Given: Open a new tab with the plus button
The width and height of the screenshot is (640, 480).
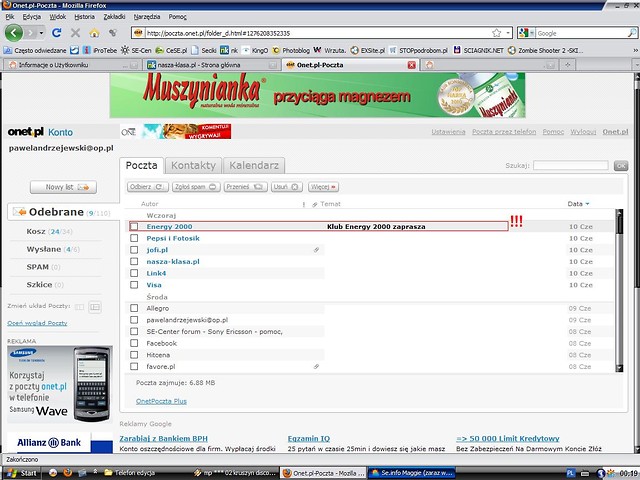Looking at the screenshot, I should [x=568, y=64].
